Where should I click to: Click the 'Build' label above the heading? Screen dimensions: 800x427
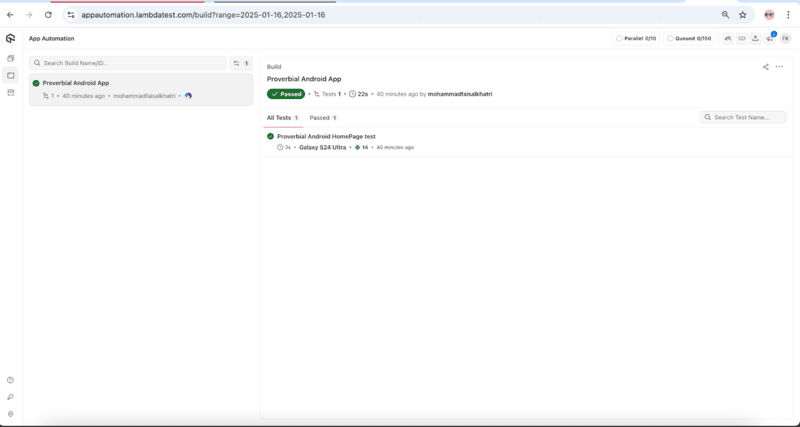click(x=274, y=67)
